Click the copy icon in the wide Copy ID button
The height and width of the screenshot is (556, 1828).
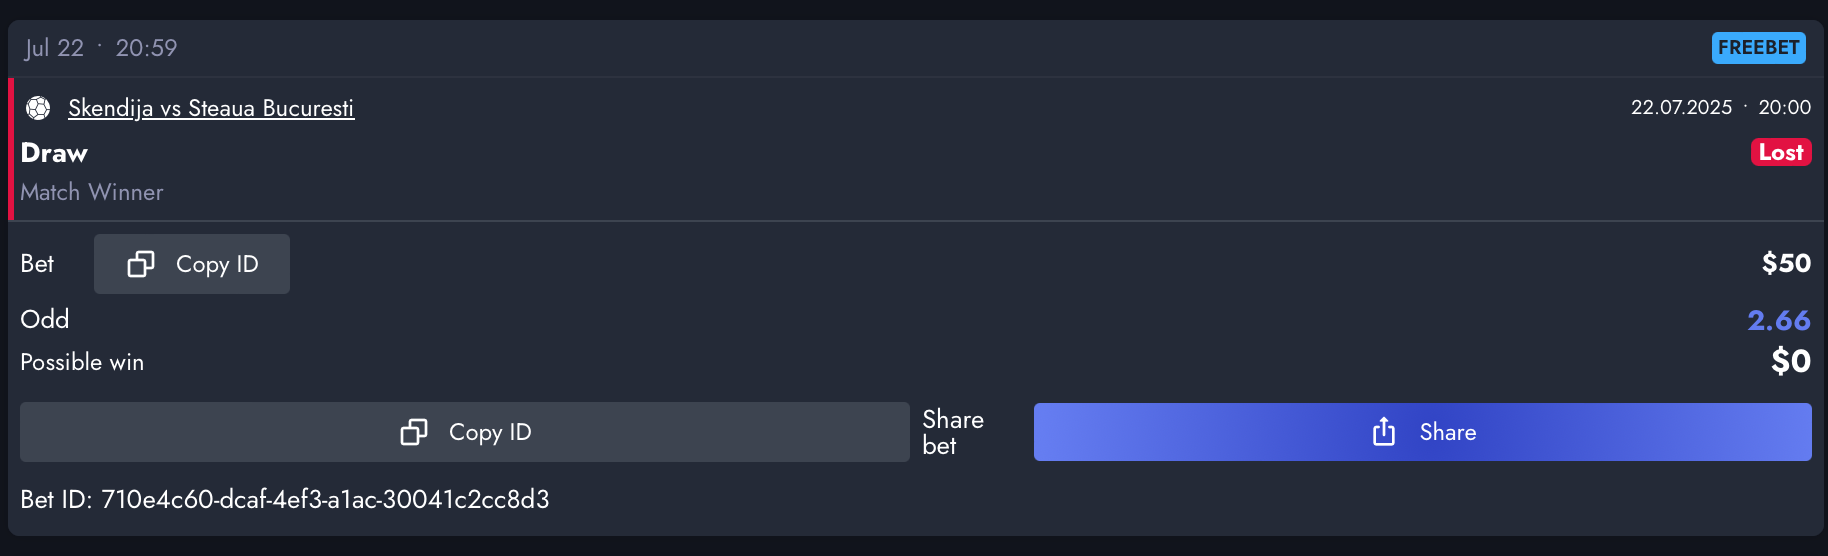tap(414, 432)
